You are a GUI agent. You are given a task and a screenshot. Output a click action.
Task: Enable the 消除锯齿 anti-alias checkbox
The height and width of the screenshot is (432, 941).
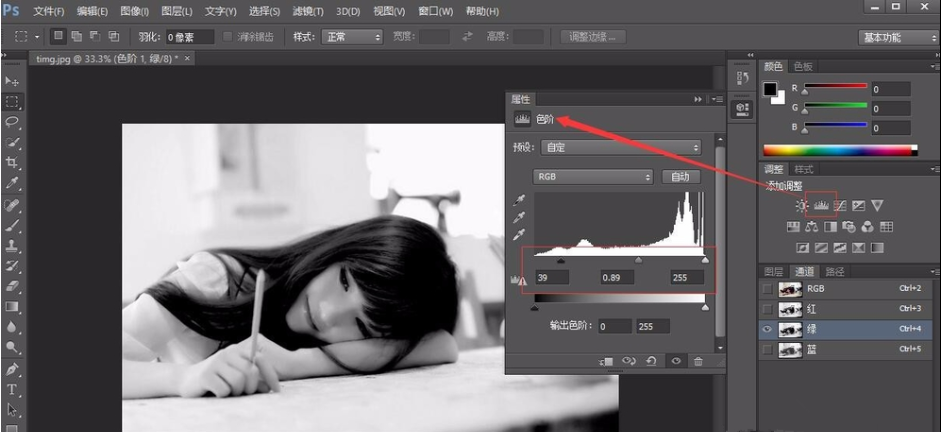point(228,37)
